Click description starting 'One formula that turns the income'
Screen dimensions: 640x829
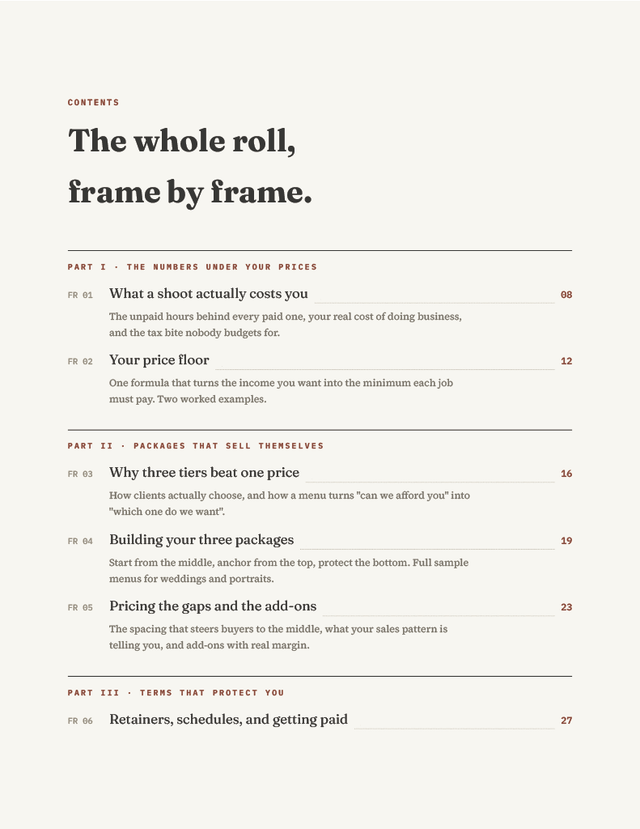[x=281, y=391]
